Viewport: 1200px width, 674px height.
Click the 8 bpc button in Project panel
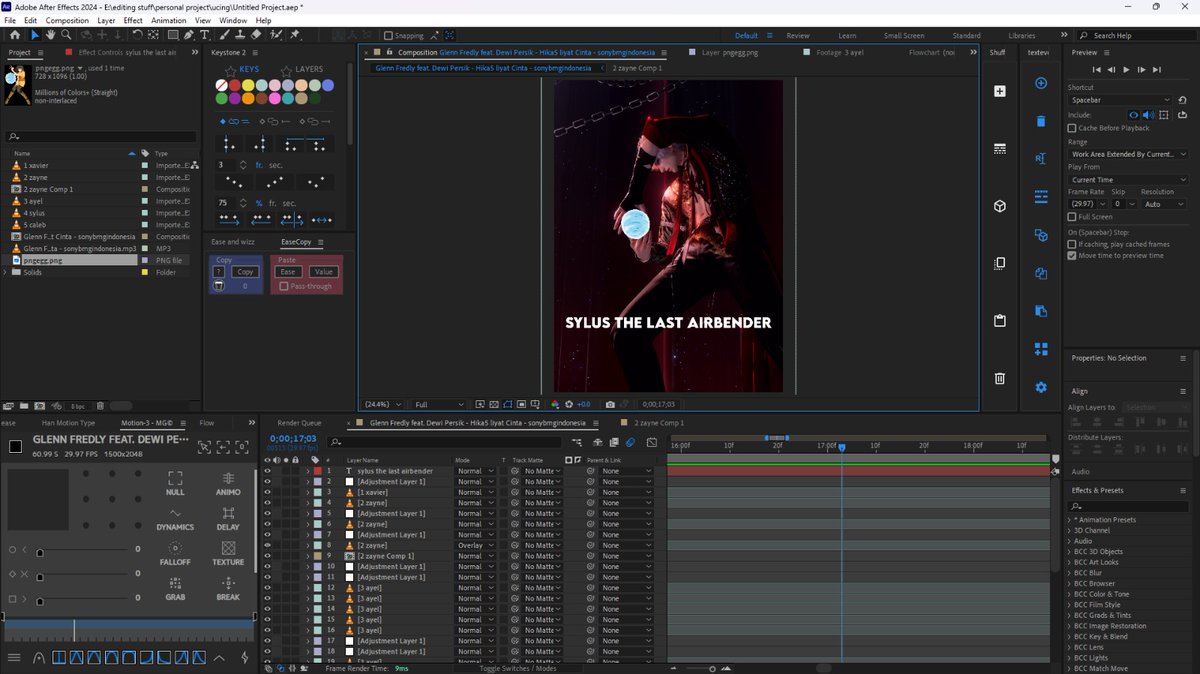click(77, 406)
